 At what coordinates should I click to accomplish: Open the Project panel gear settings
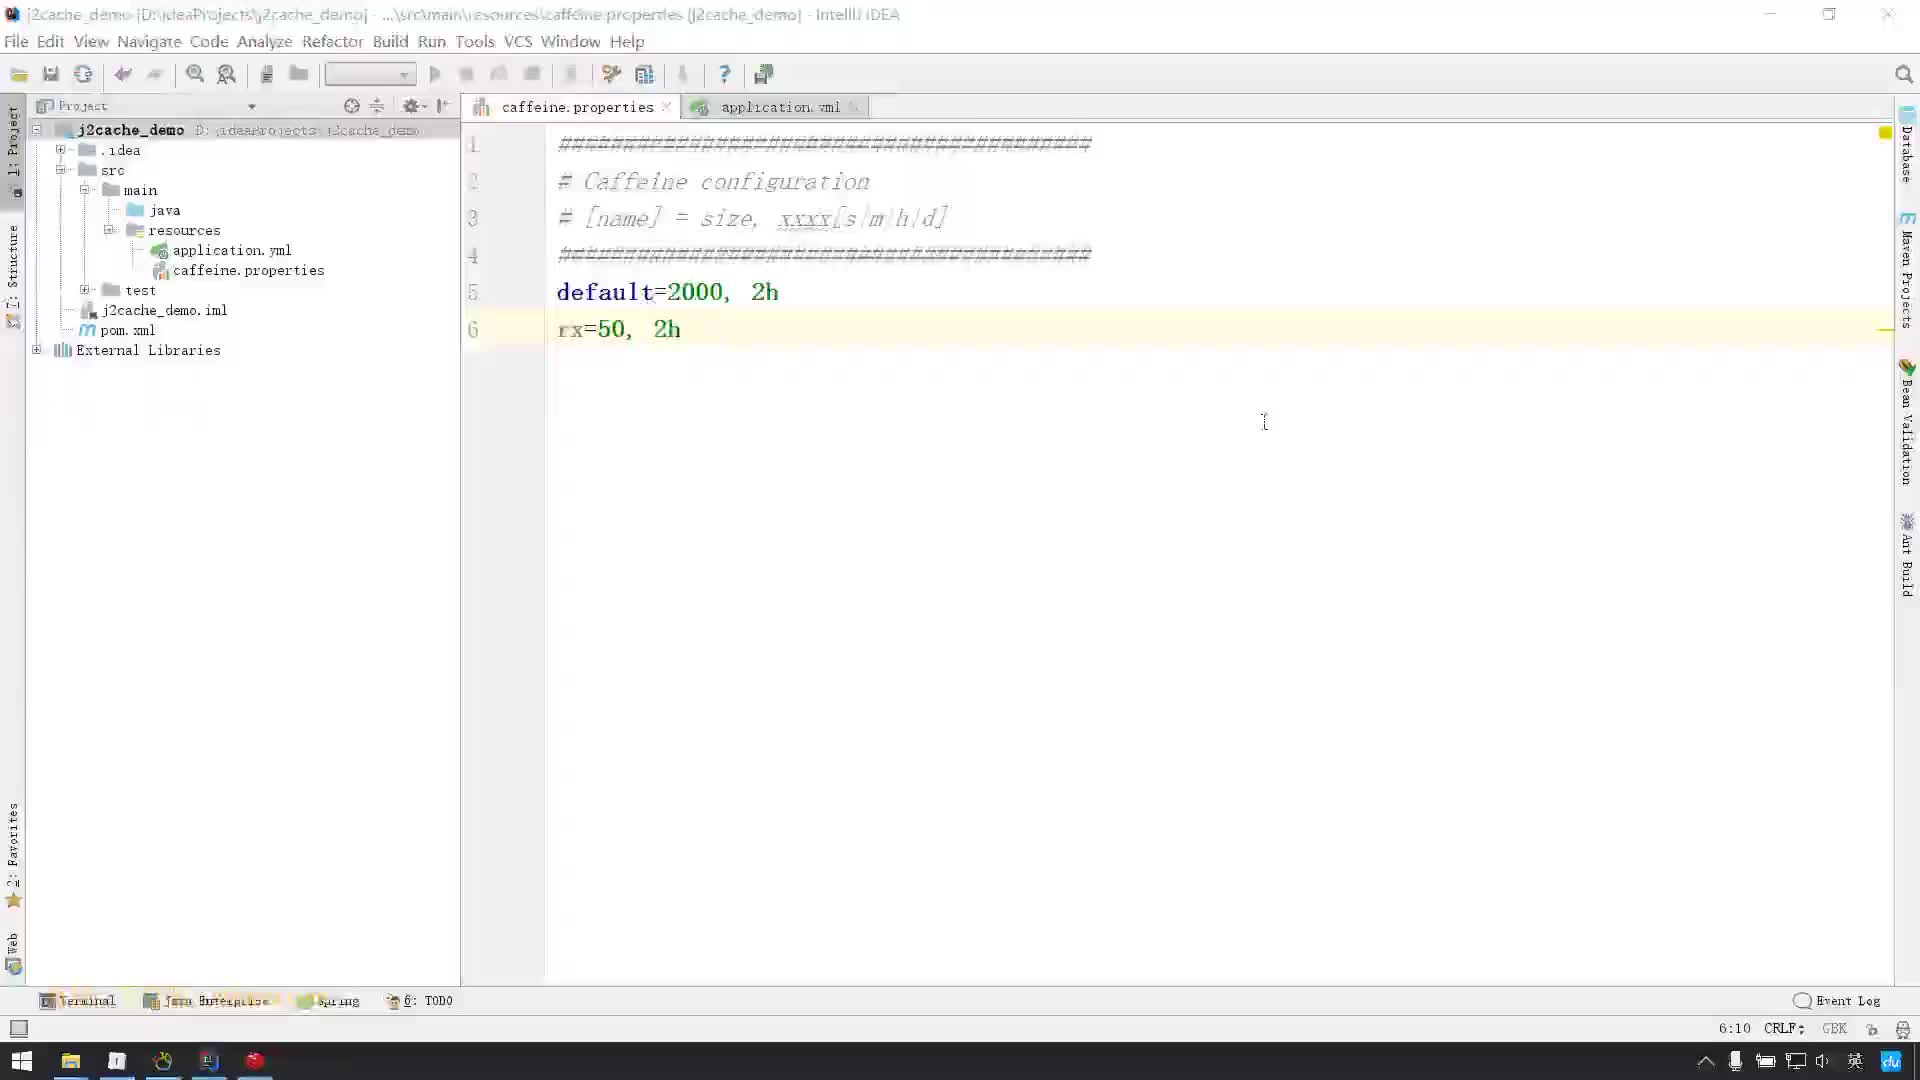click(412, 106)
